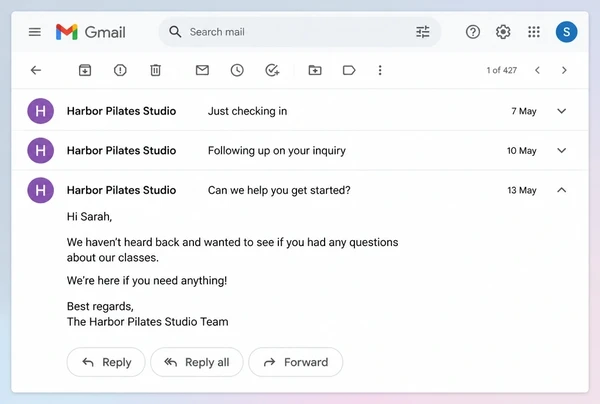Focus the Search mail field
The height and width of the screenshot is (404, 600).
point(300,32)
